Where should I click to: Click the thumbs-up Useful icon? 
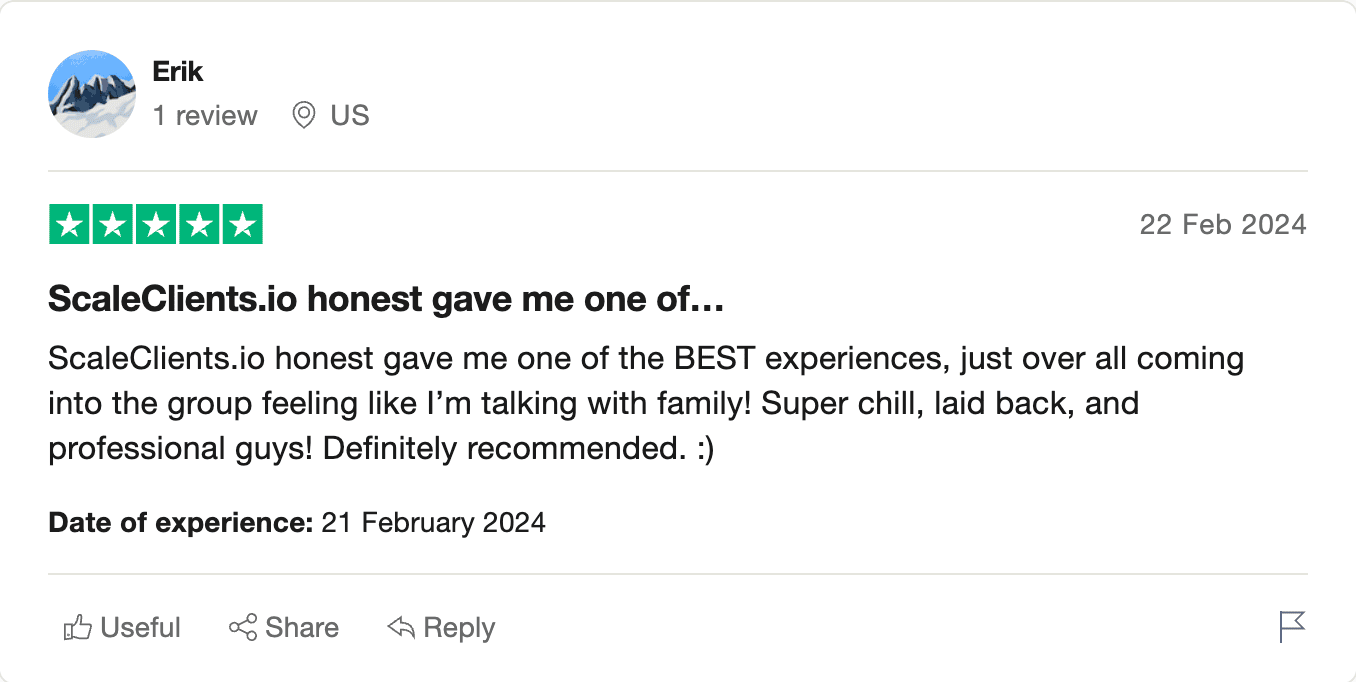[78, 628]
